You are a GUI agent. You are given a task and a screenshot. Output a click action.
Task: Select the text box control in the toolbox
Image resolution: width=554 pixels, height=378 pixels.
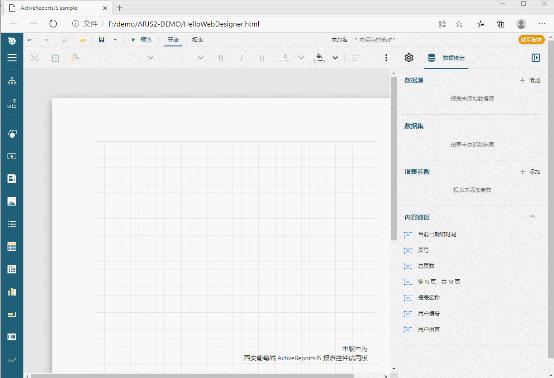click(x=12, y=156)
